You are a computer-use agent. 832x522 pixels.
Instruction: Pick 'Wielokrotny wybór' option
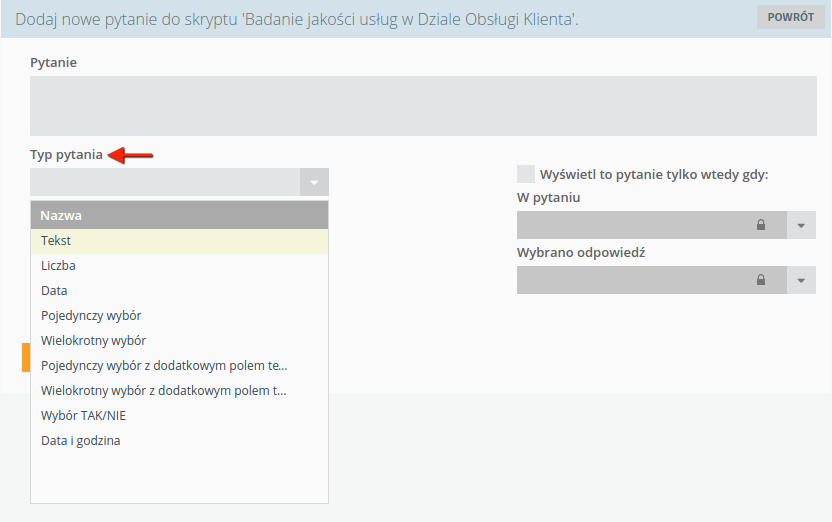point(179,341)
